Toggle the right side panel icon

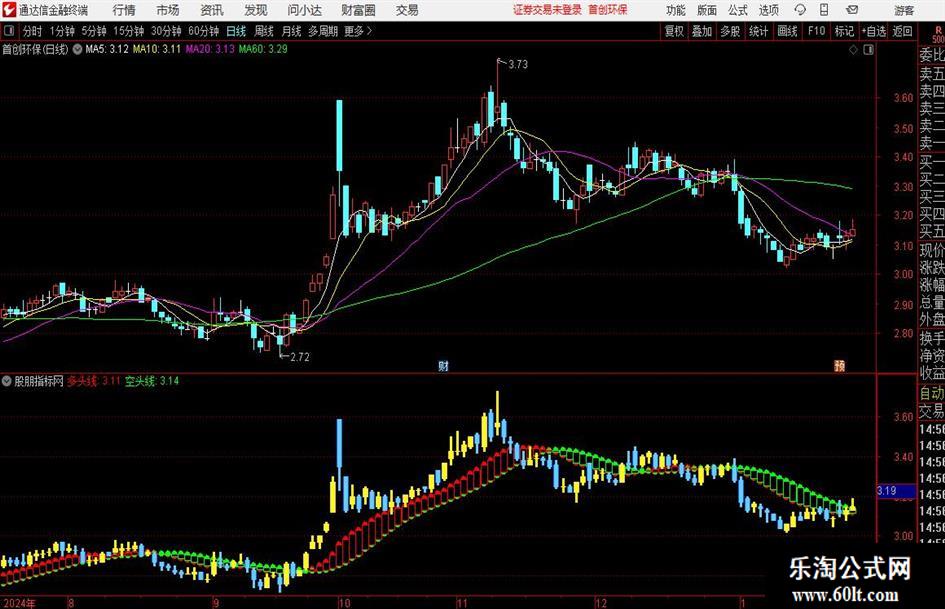tap(868, 50)
